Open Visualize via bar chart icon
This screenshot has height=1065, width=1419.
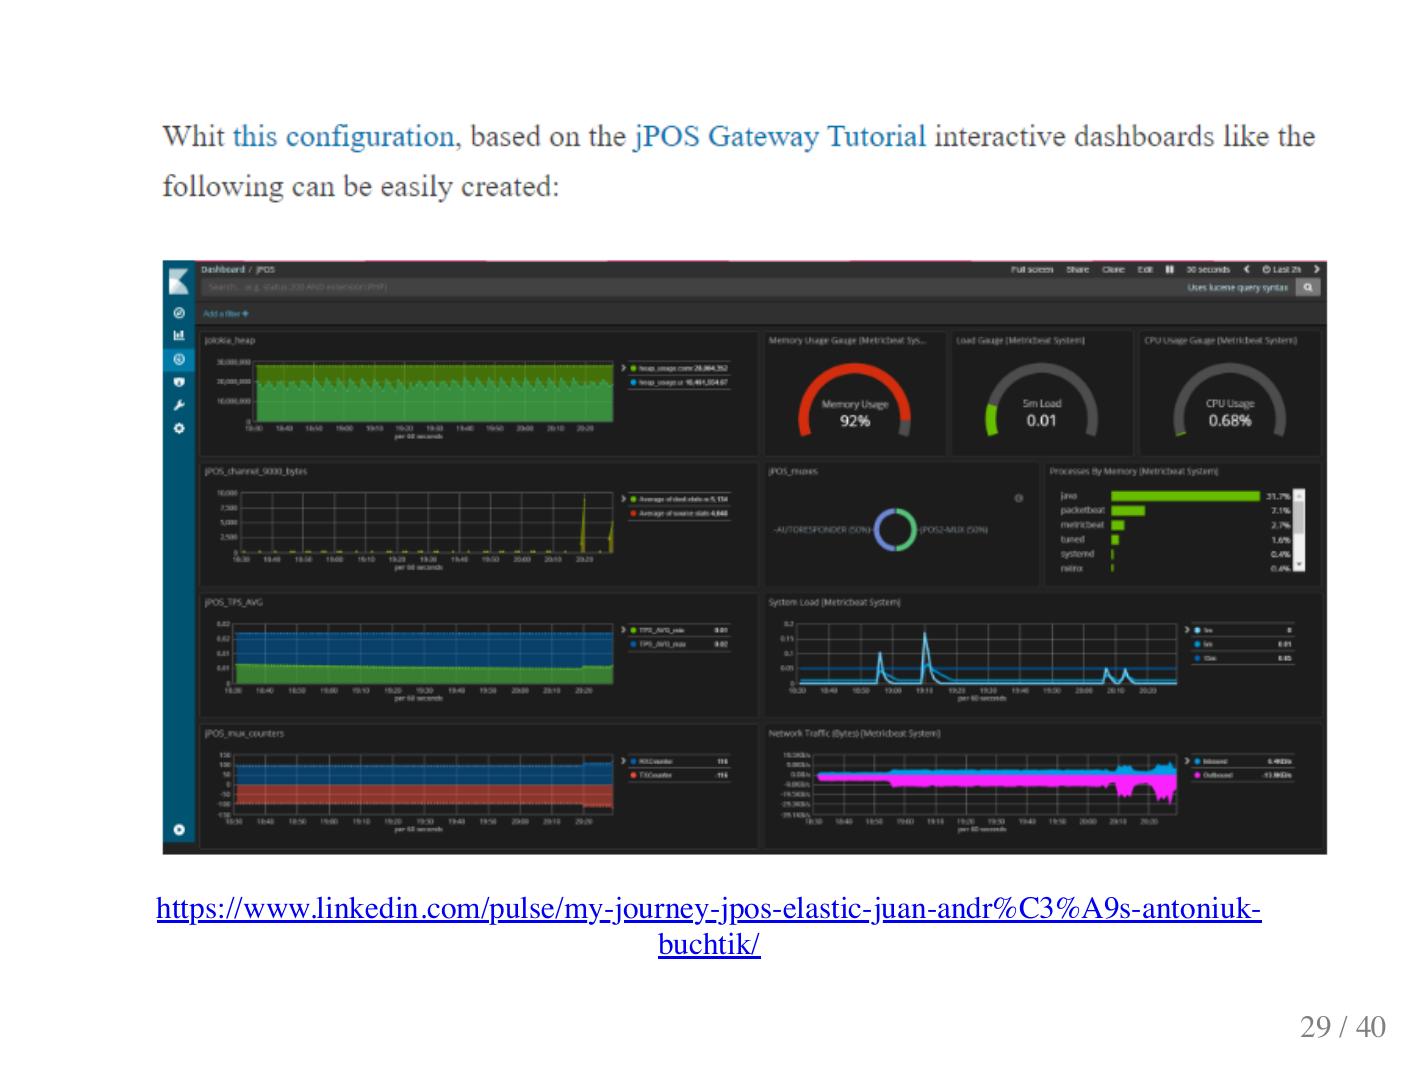pyautogui.click(x=179, y=336)
